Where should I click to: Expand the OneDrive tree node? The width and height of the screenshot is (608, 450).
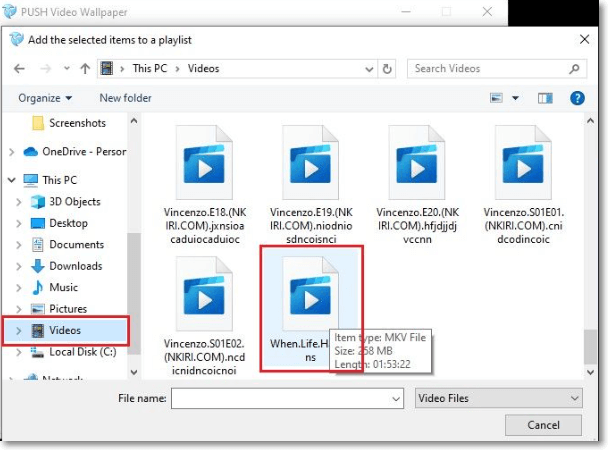(x=12, y=152)
